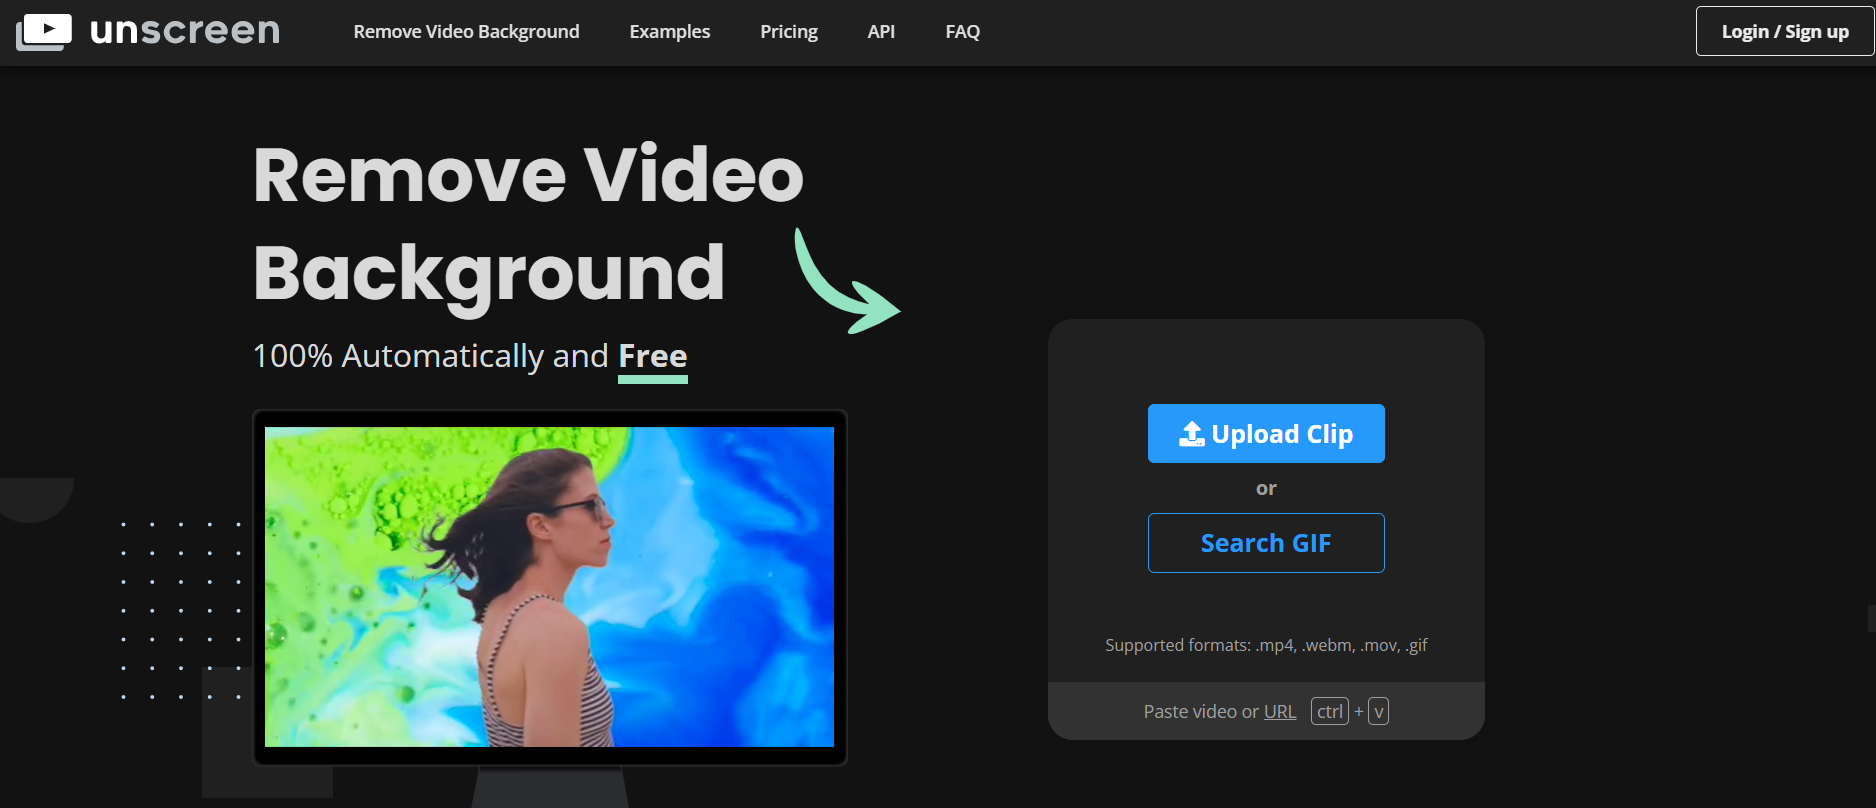Viewport: 1876px width, 808px height.
Task: Click the woman video preview thumbnail
Action: click(549, 587)
